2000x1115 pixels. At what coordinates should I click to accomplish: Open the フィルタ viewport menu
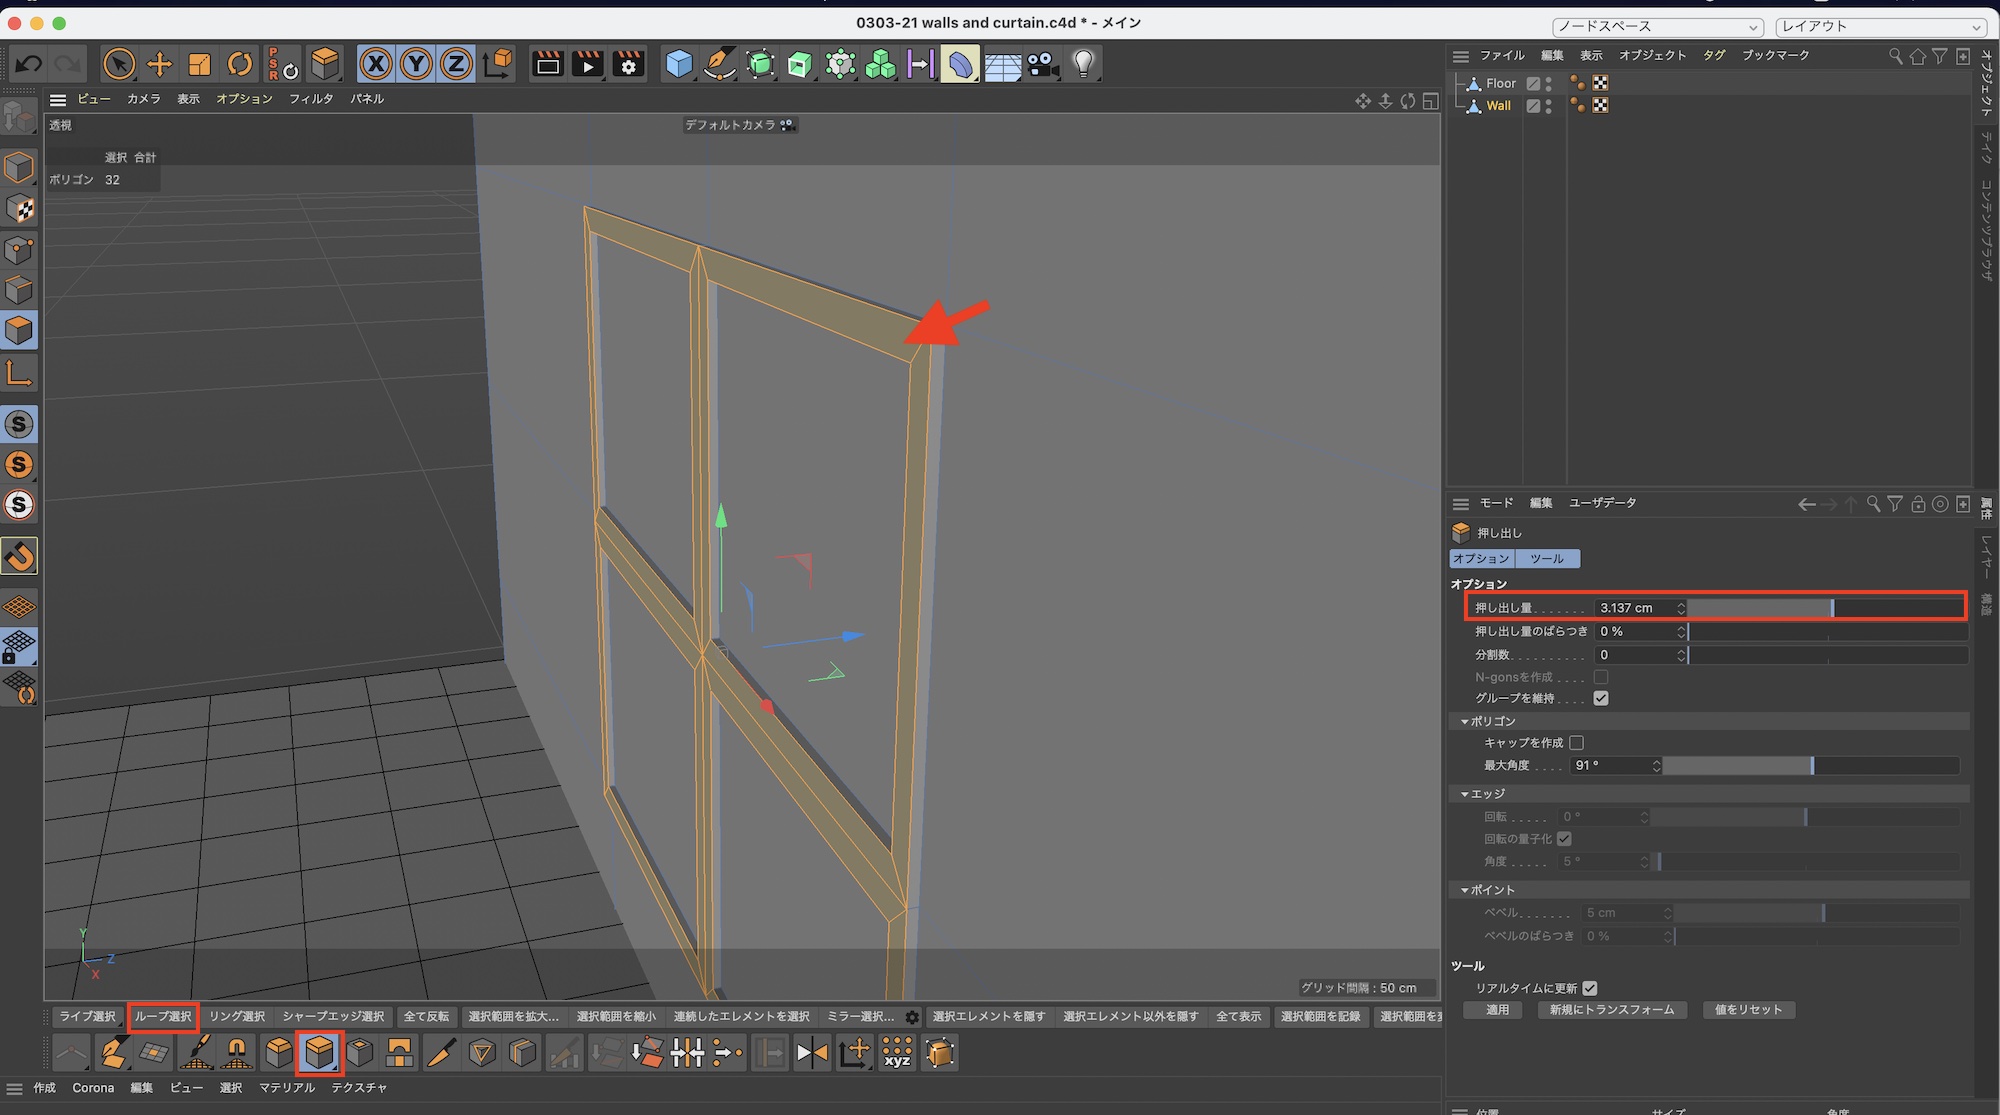[311, 99]
